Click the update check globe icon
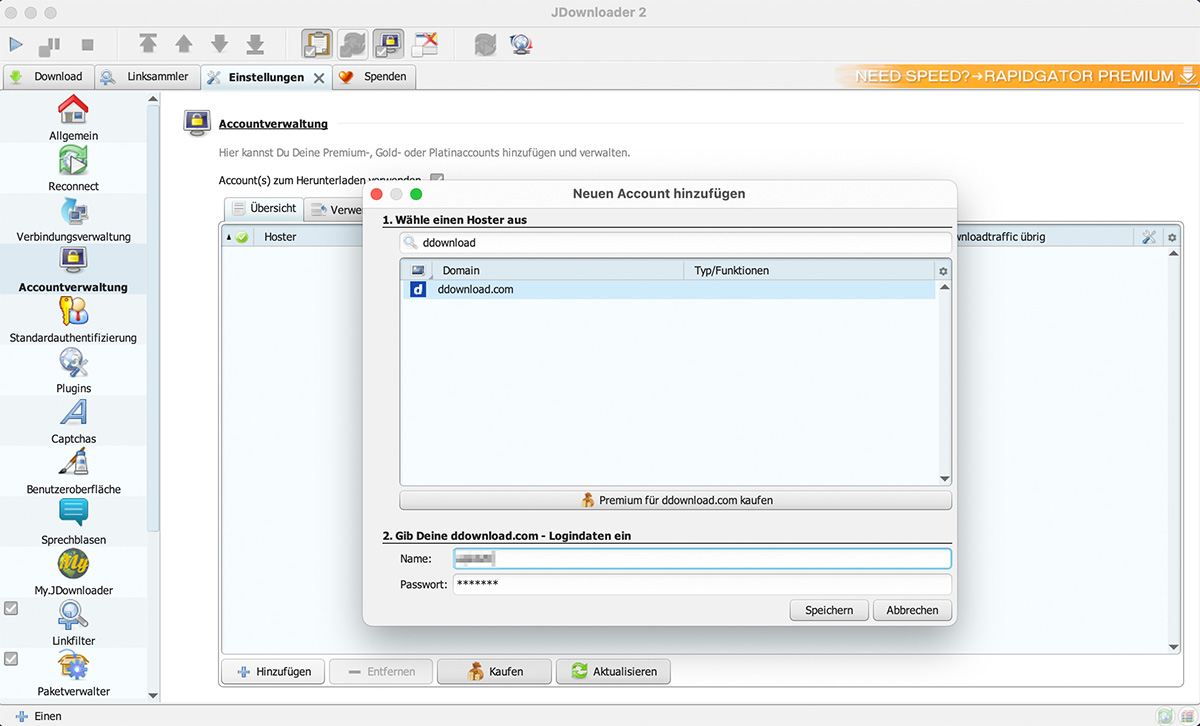Image resolution: width=1200 pixels, height=726 pixels. coord(520,44)
